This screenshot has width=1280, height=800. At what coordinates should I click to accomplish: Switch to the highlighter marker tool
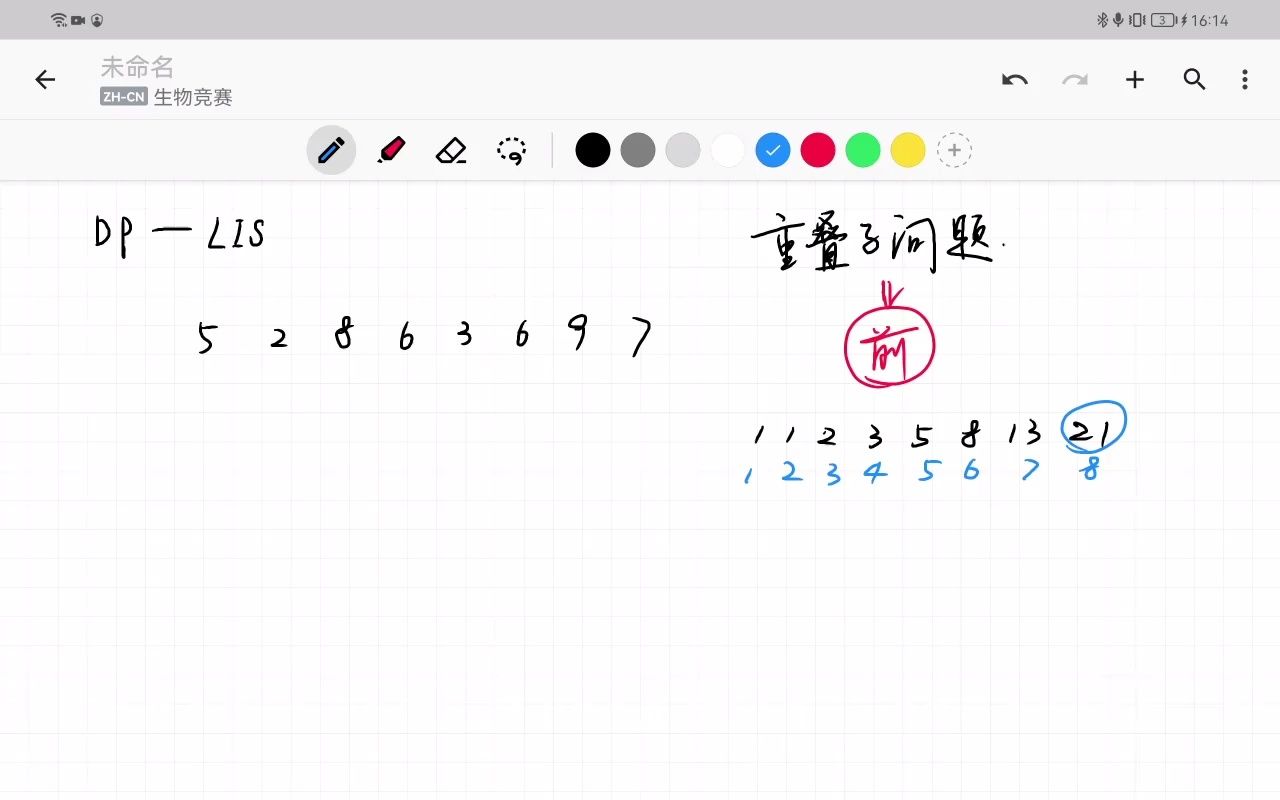[391, 149]
